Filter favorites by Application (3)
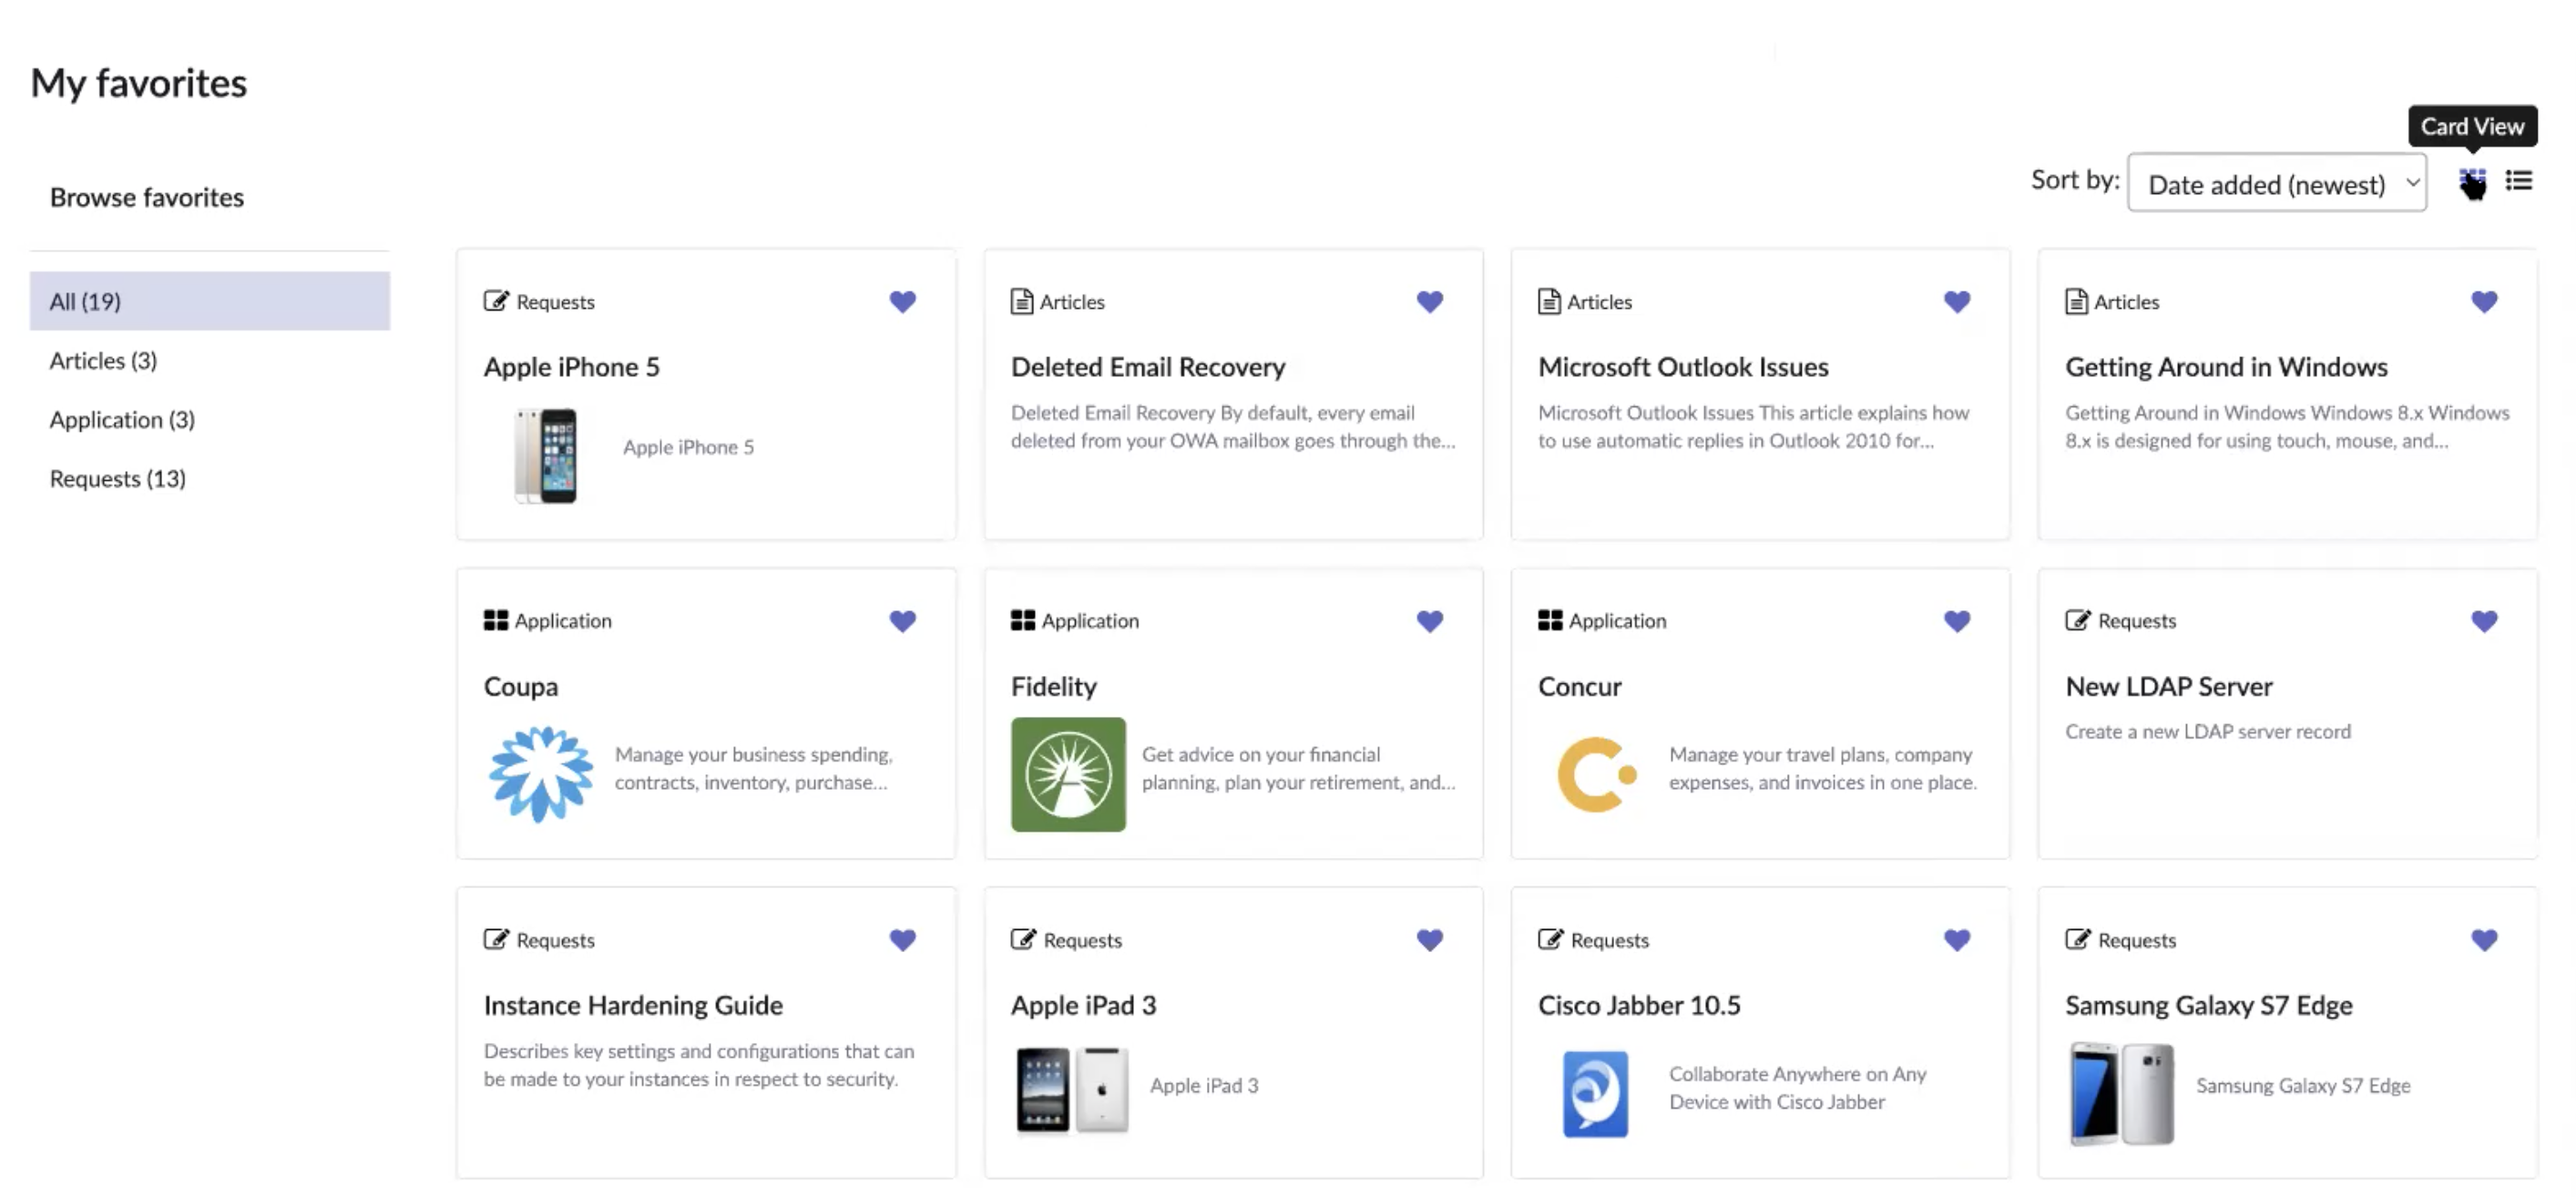 click(x=122, y=419)
